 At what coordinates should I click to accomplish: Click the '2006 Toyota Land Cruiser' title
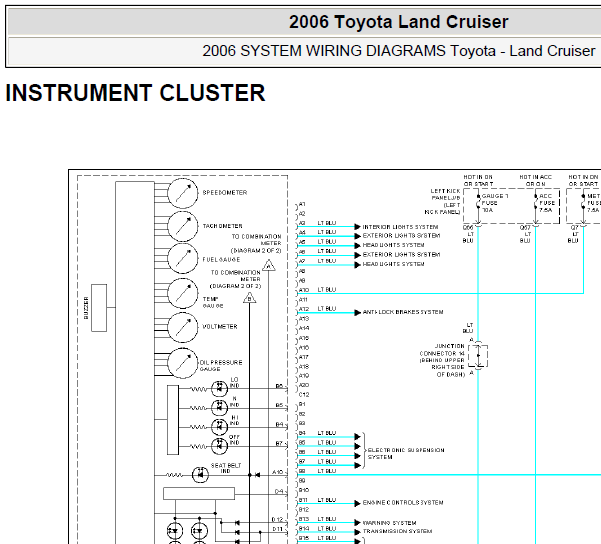click(x=399, y=22)
